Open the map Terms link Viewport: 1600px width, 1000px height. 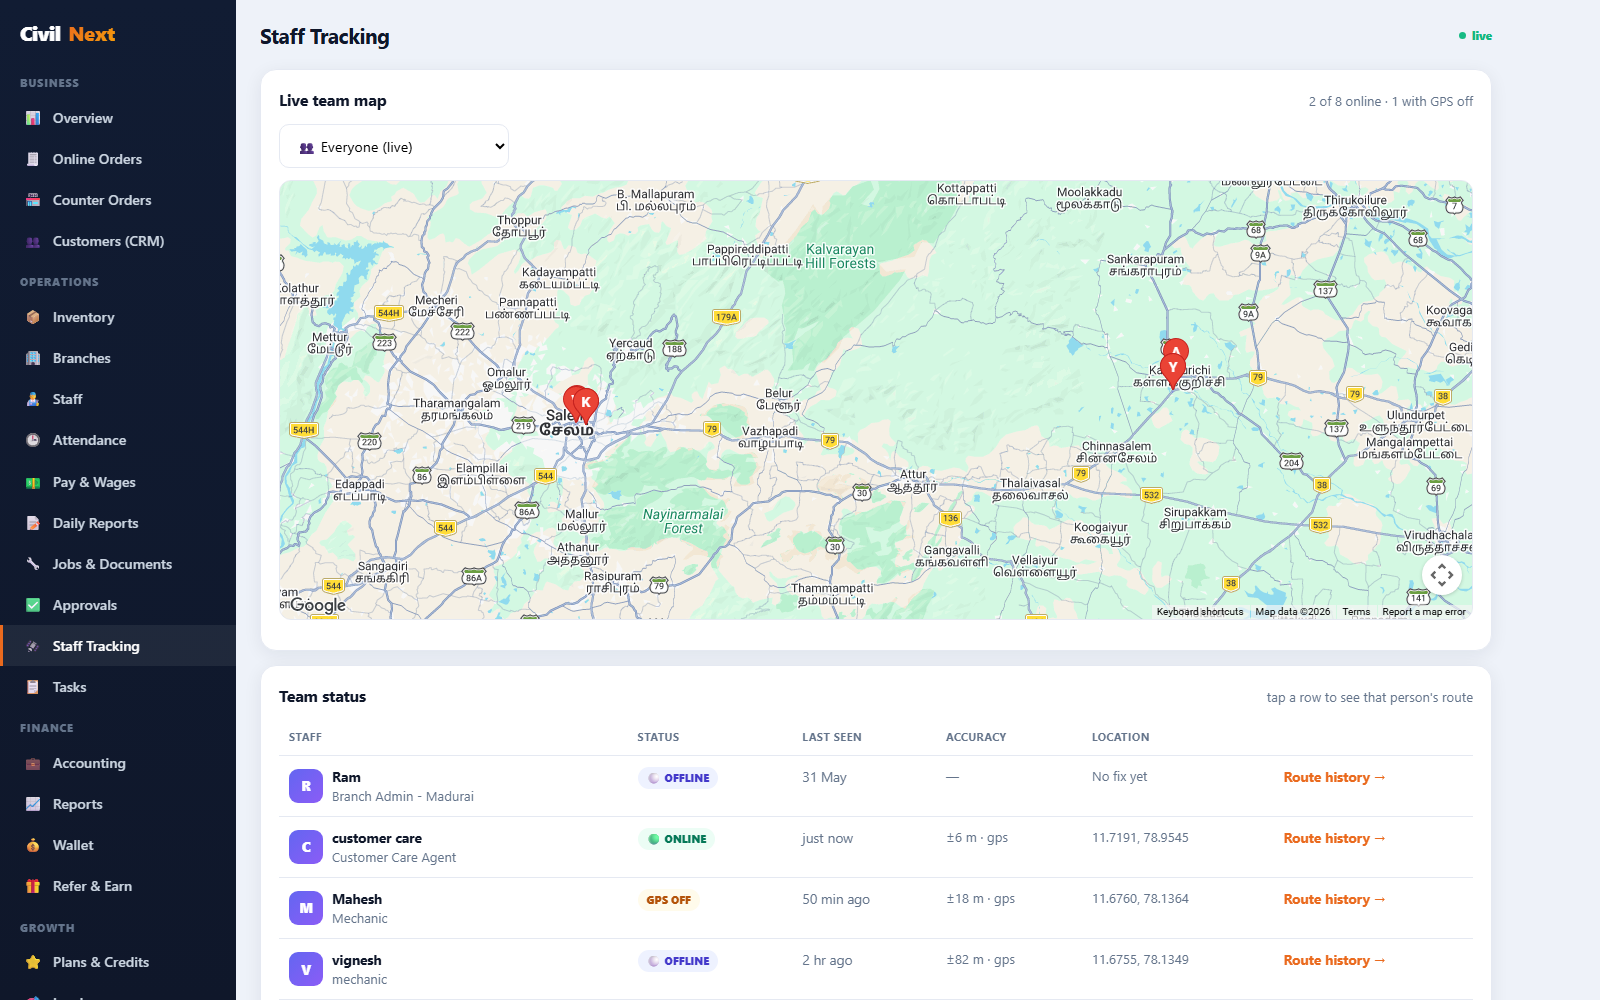coord(1356,612)
